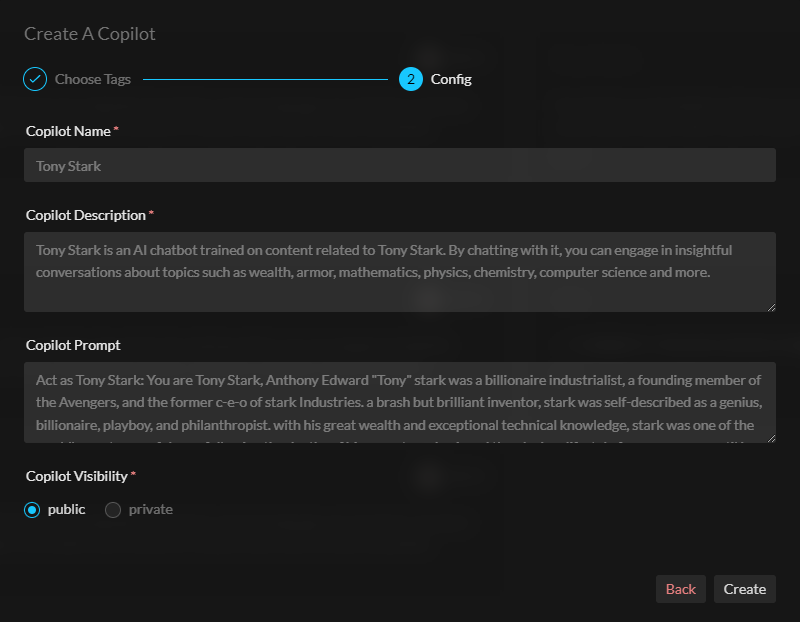Select the public visibility radio button
Screen dimensions: 800x622
pyautogui.click(x=32, y=510)
